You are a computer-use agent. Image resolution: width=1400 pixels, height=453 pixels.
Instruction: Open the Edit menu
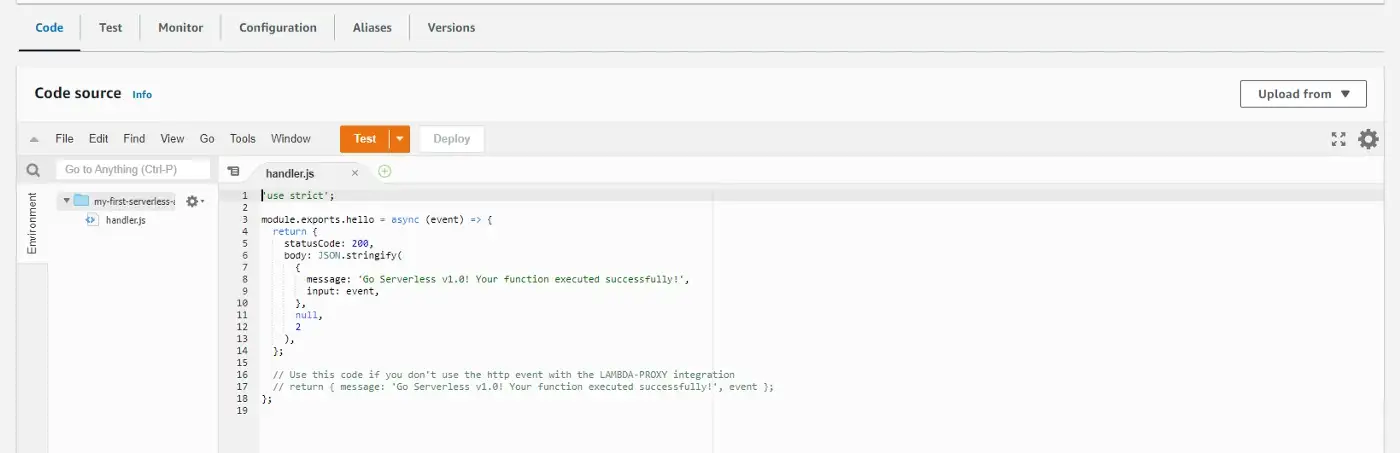98,139
